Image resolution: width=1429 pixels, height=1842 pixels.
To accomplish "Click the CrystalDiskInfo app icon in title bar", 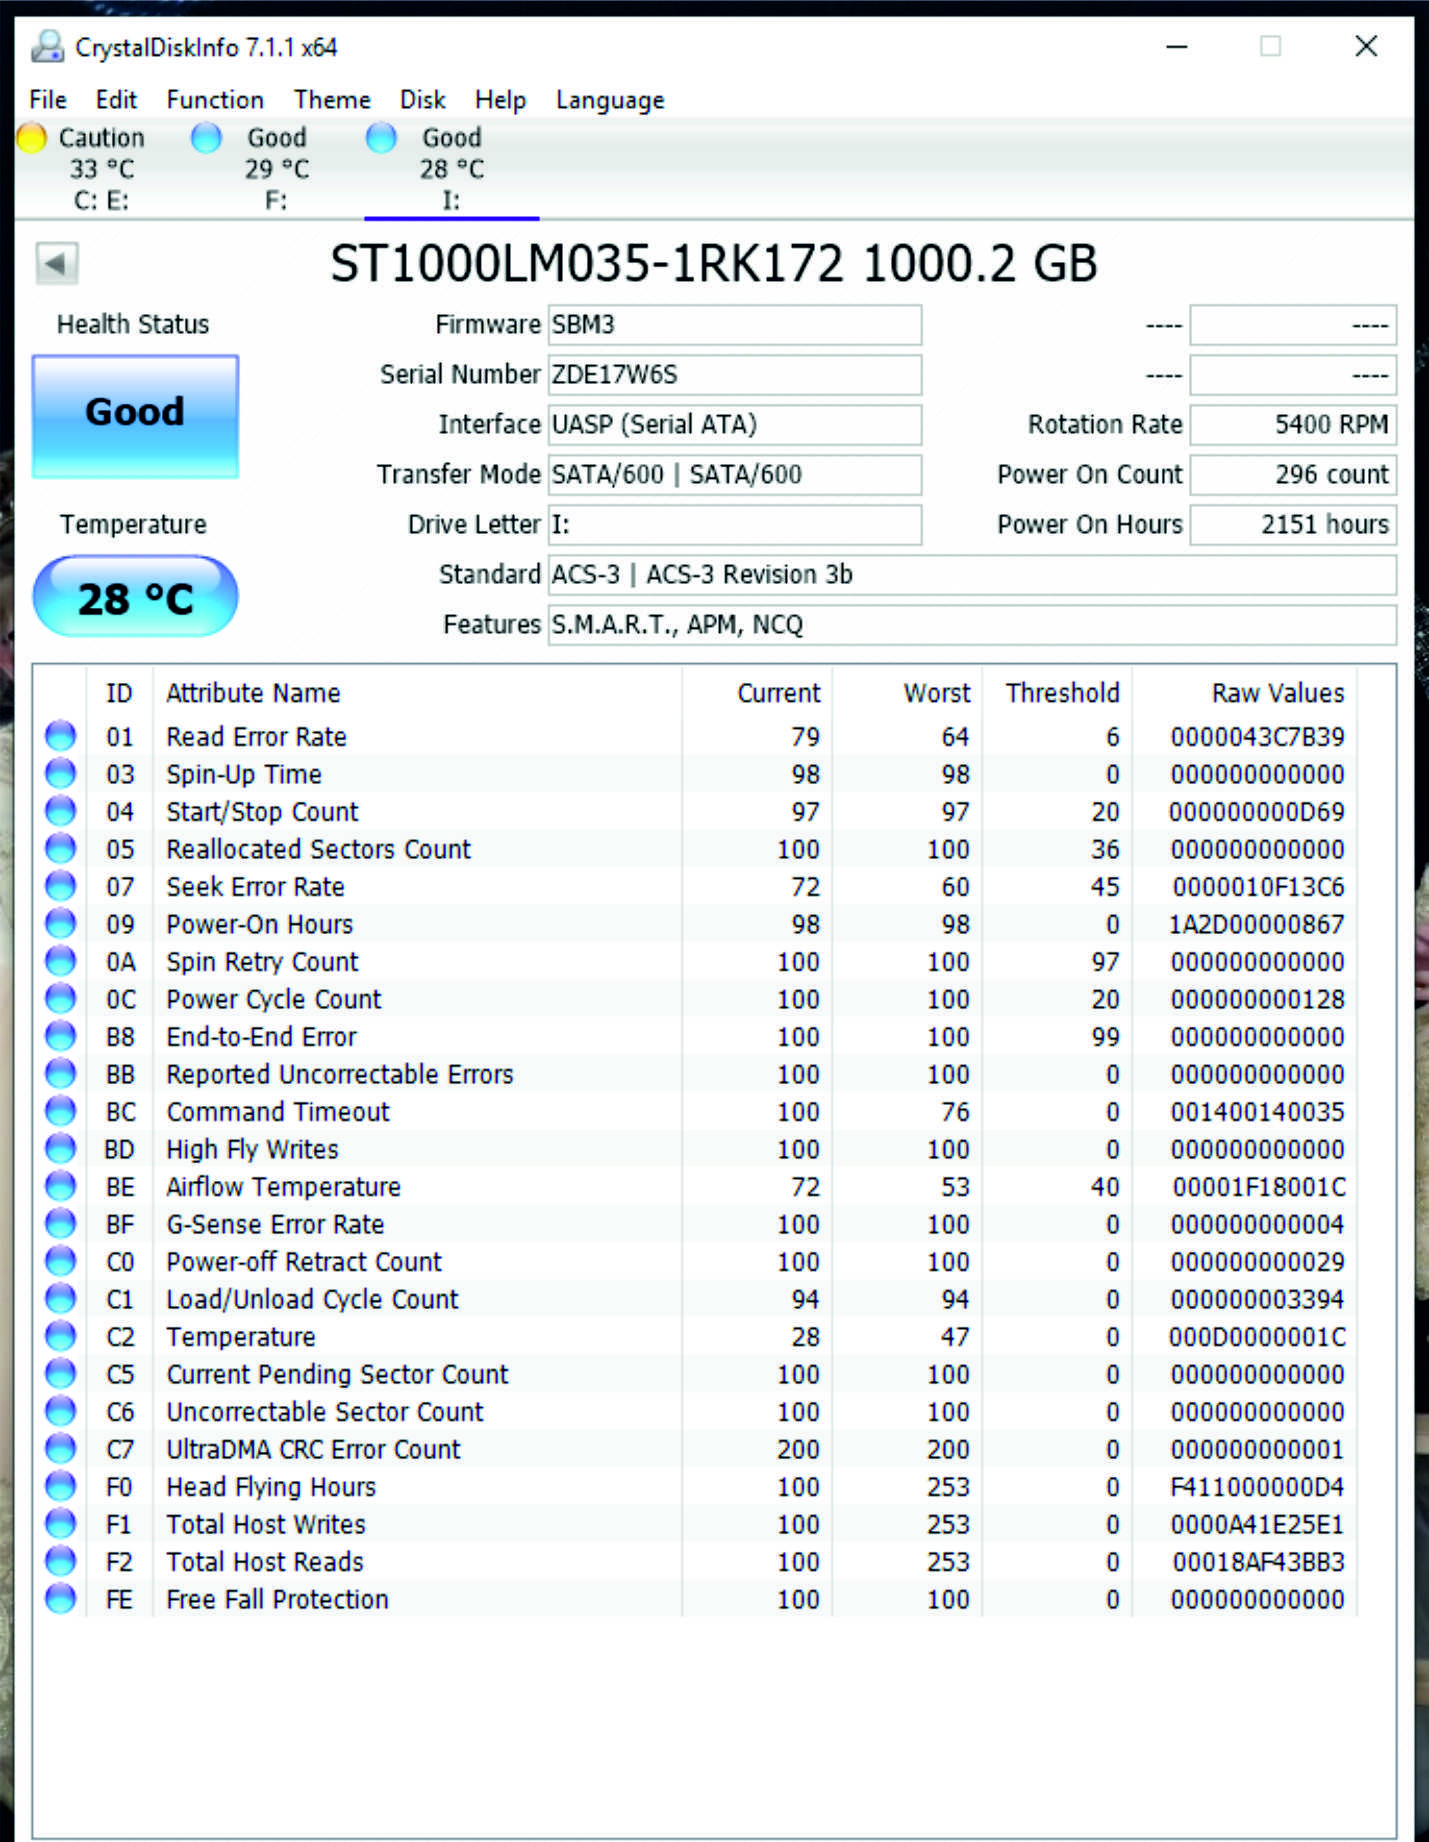I will (47, 46).
